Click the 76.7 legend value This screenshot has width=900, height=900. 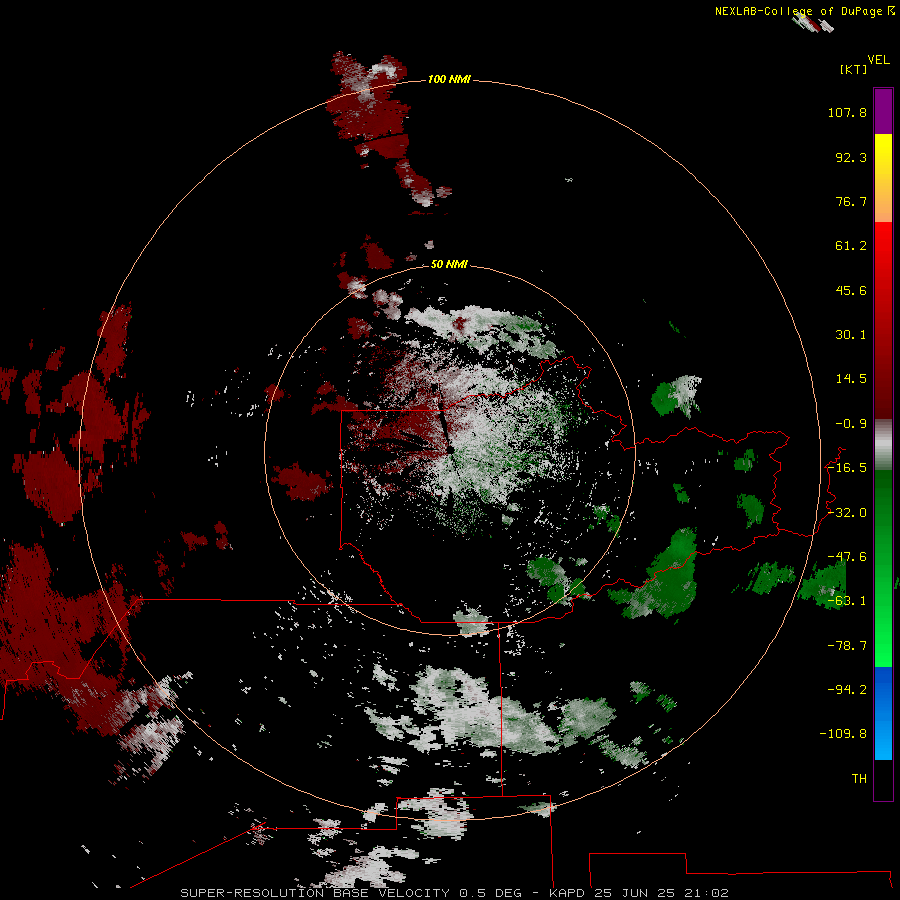[851, 201]
